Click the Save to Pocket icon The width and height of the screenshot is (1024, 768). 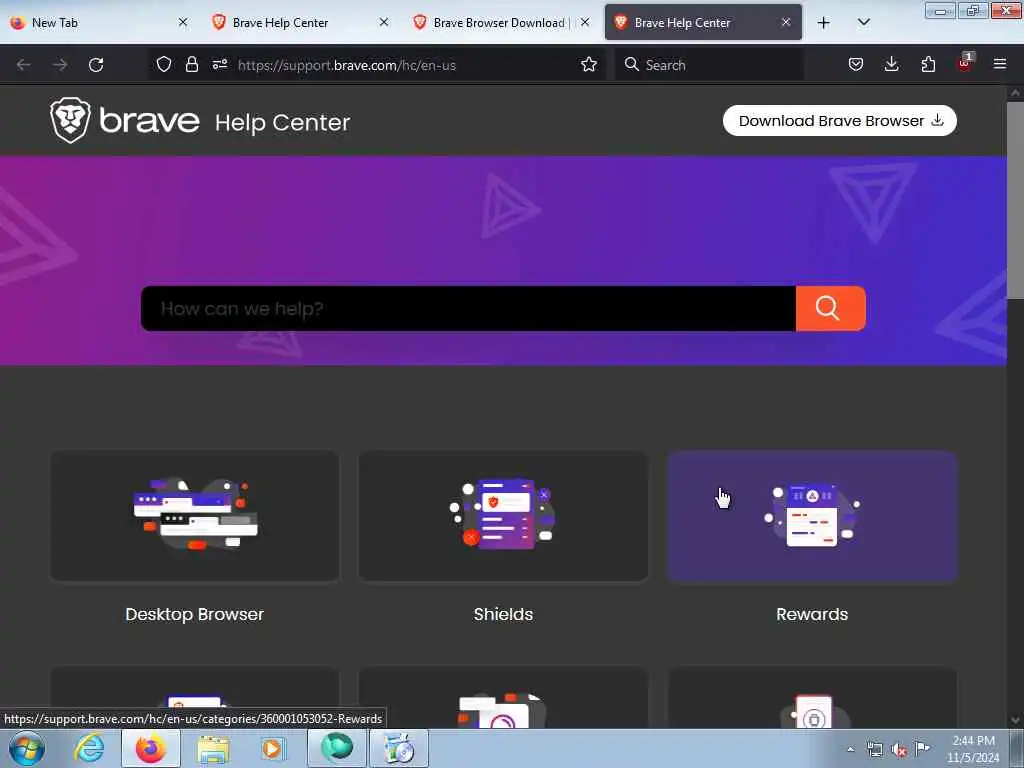(856, 64)
